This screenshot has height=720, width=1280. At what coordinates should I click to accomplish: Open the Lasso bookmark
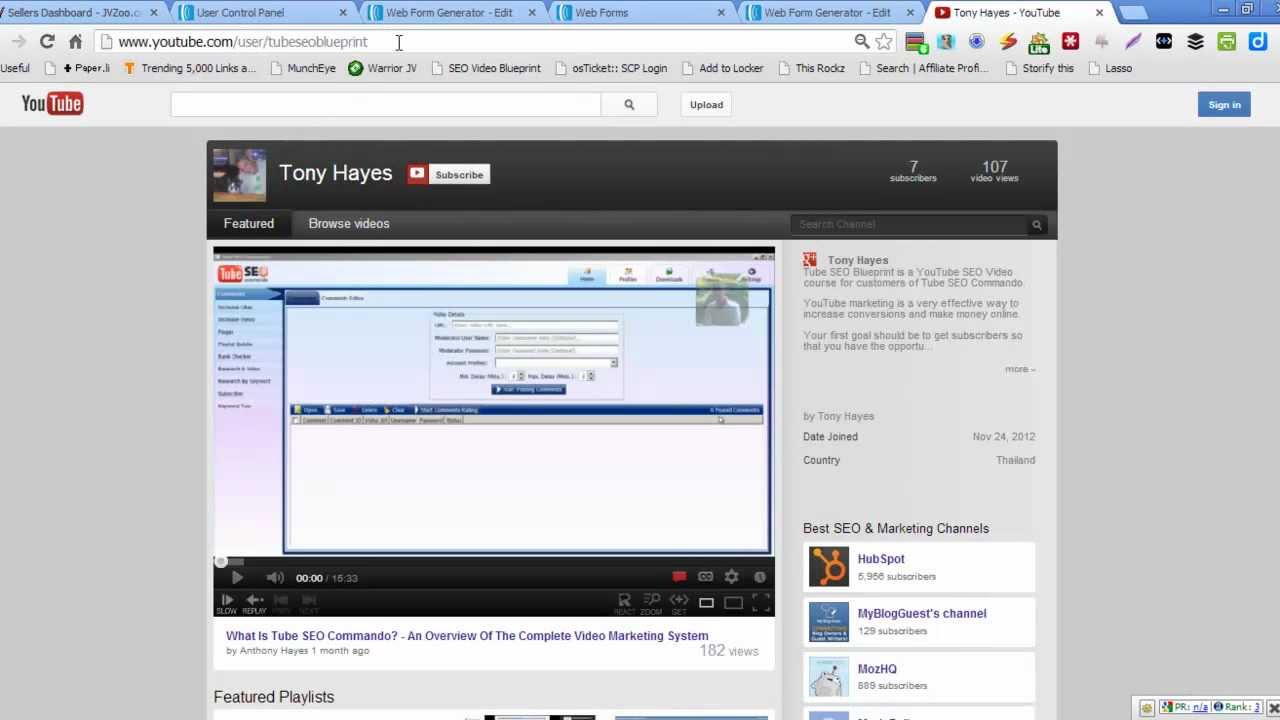[x=1110, y=68]
